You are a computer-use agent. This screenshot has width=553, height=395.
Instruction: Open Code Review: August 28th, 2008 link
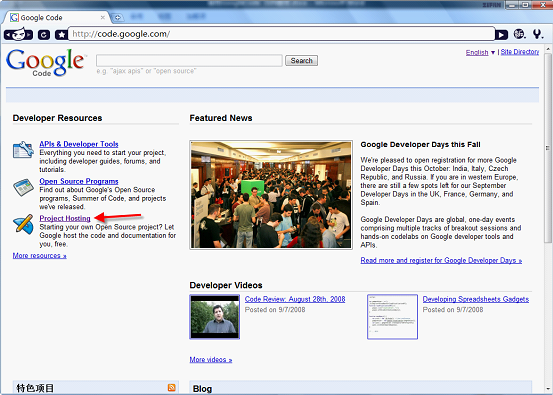tap(295, 299)
